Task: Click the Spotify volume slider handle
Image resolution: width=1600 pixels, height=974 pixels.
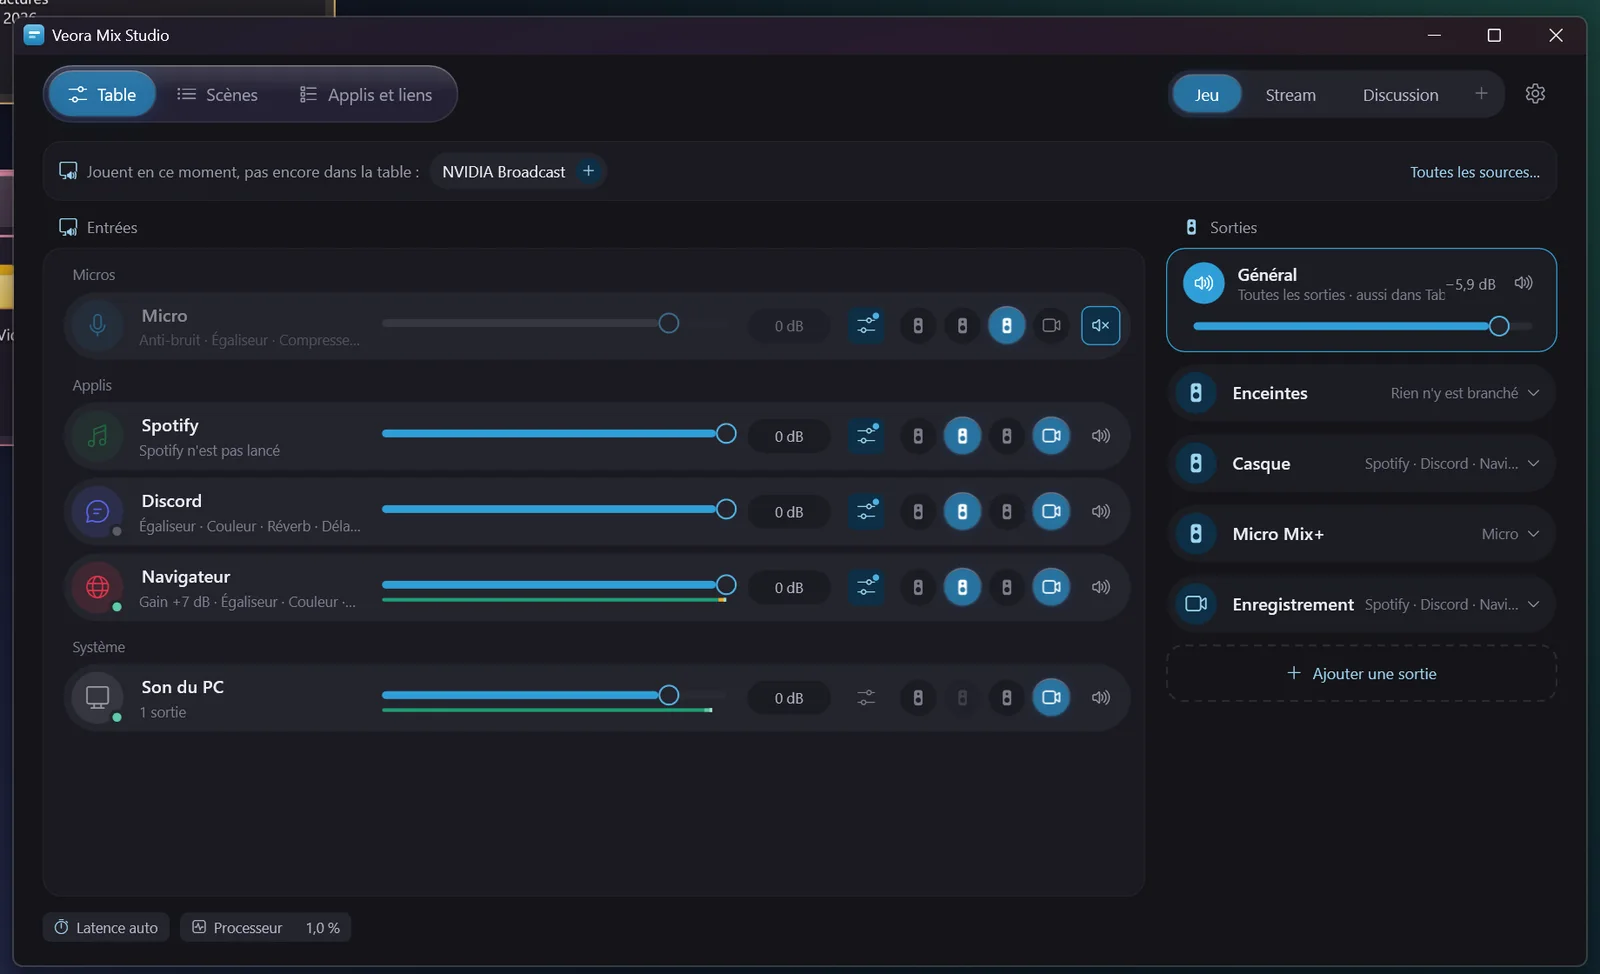Action: (x=726, y=433)
